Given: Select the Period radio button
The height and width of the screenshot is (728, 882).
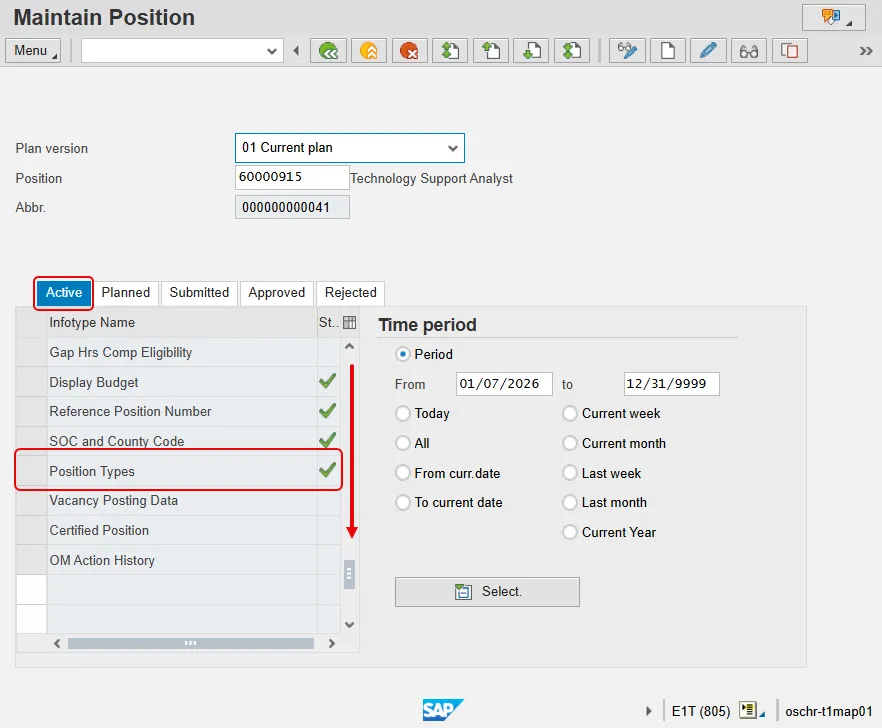Looking at the screenshot, I should (x=402, y=354).
